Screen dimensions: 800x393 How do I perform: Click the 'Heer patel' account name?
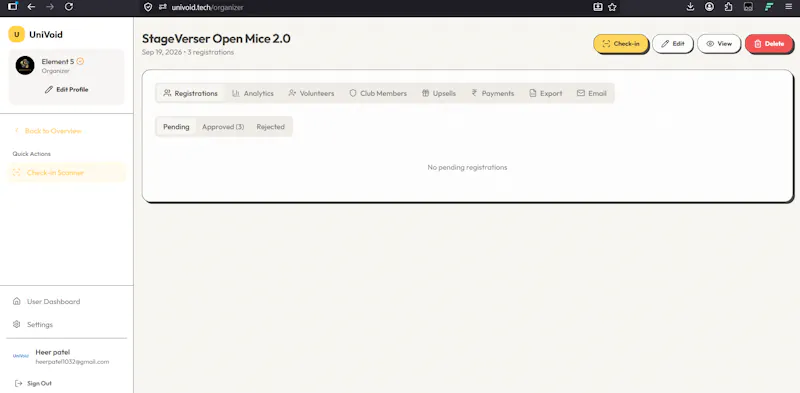[53, 352]
